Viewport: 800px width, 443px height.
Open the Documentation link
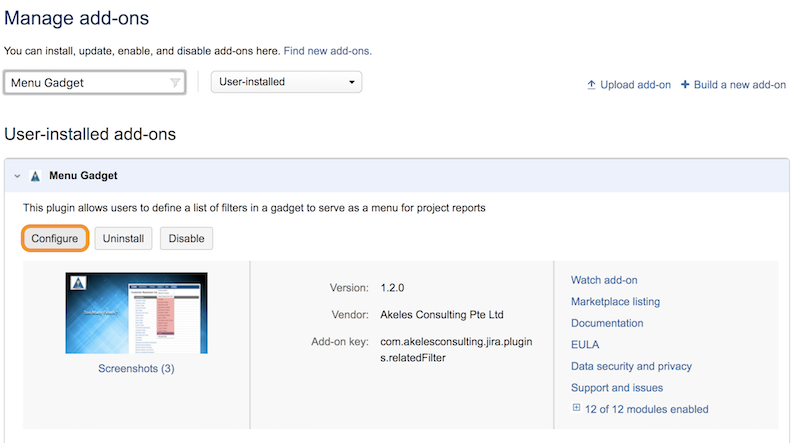point(607,323)
